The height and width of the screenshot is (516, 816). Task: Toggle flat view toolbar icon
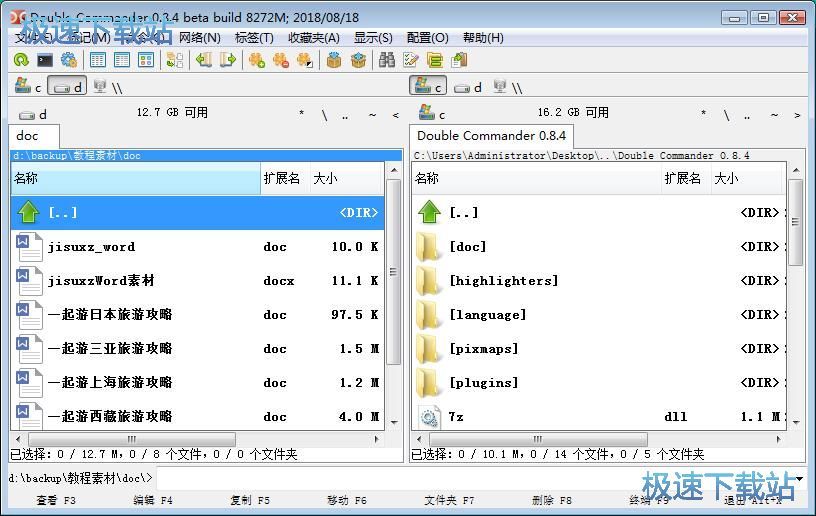click(175, 60)
